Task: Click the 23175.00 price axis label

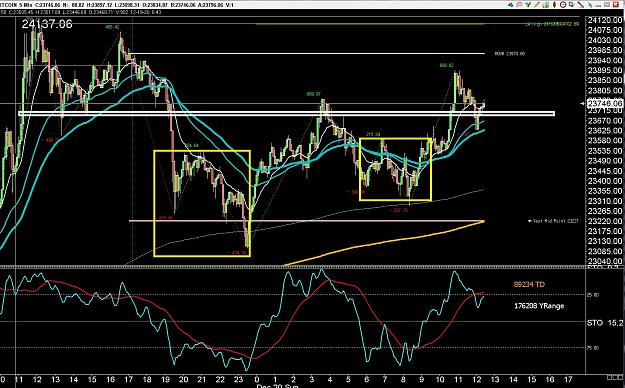Action: 605,231
